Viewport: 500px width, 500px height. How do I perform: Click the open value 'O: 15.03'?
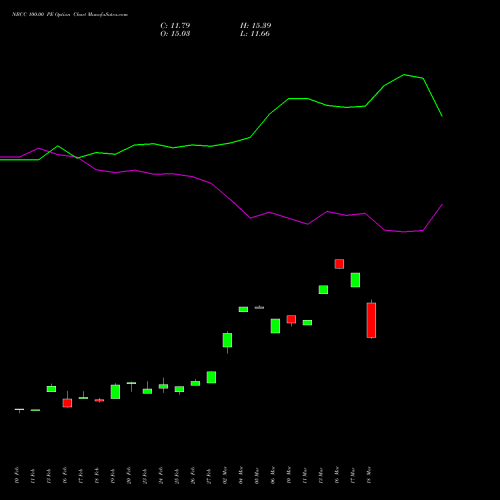[175, 34]
